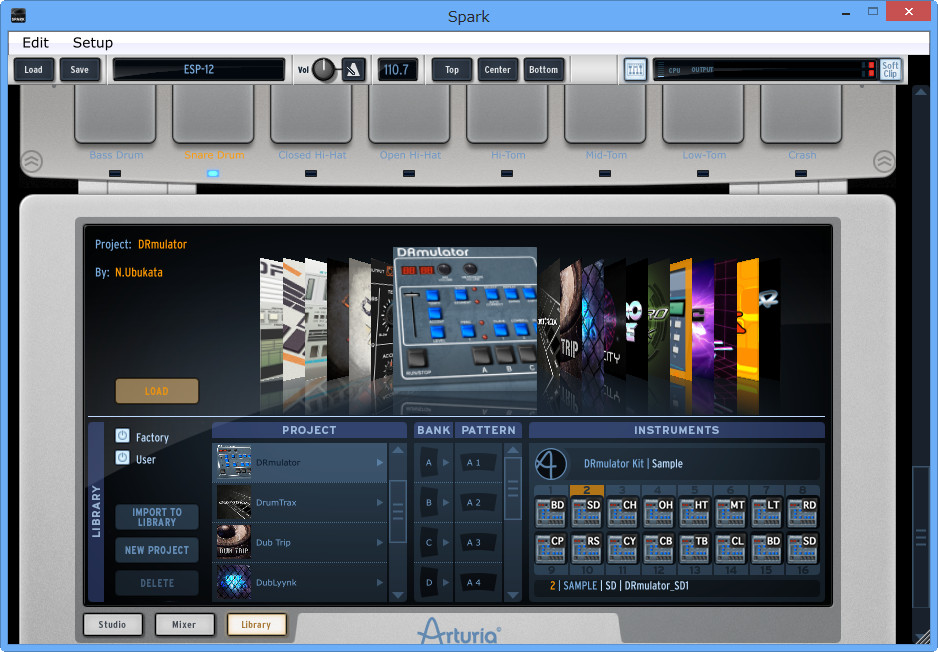
Task: Open the Setup menu
Action: coord(93,42)
